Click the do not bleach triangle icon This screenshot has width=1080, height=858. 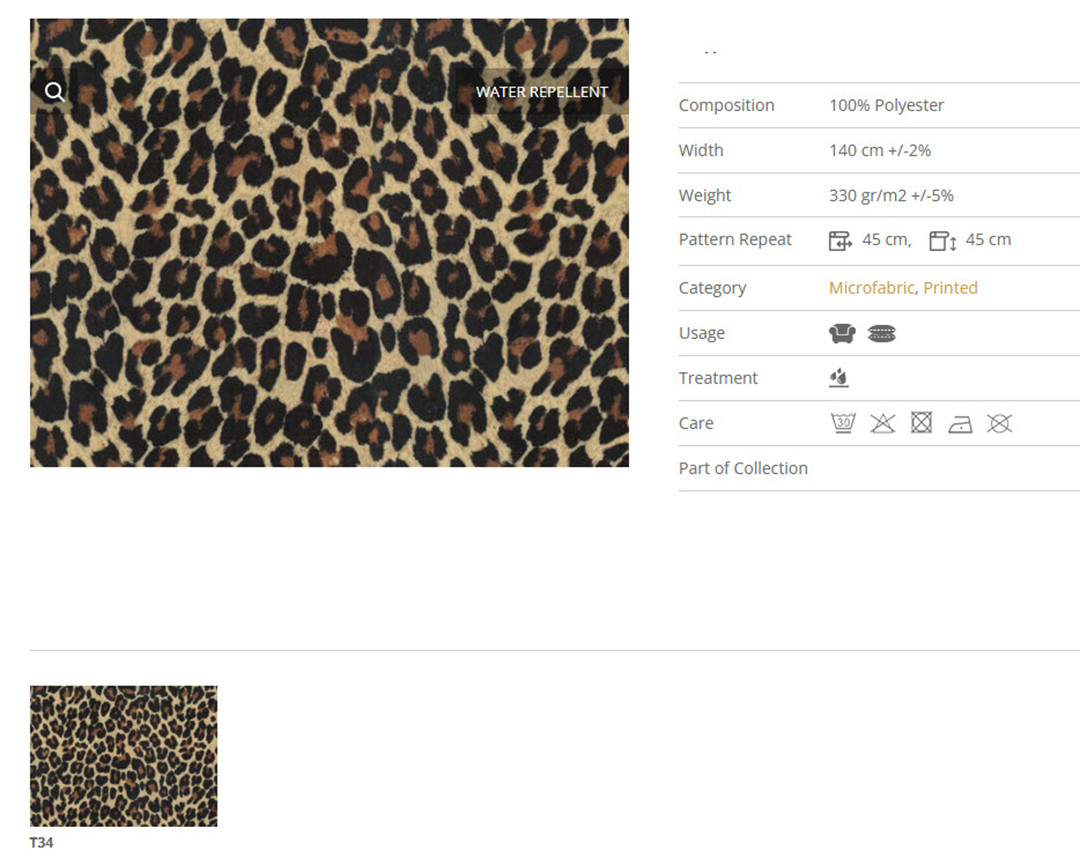tap(882, 423)
